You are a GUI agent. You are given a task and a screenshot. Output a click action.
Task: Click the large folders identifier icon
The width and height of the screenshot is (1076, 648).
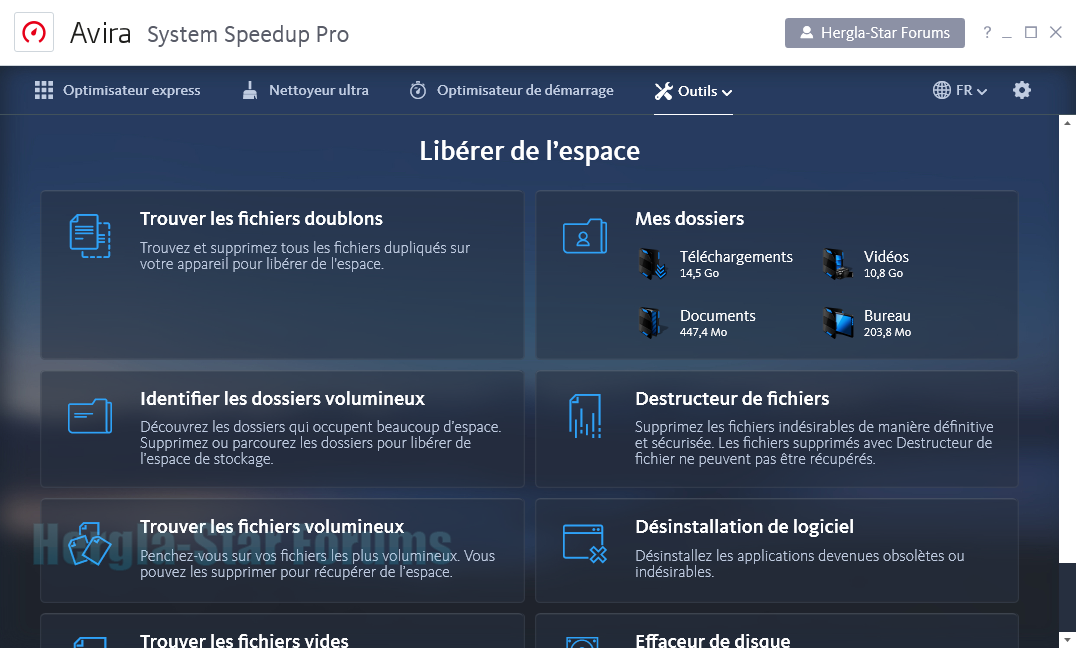point(90,416)
